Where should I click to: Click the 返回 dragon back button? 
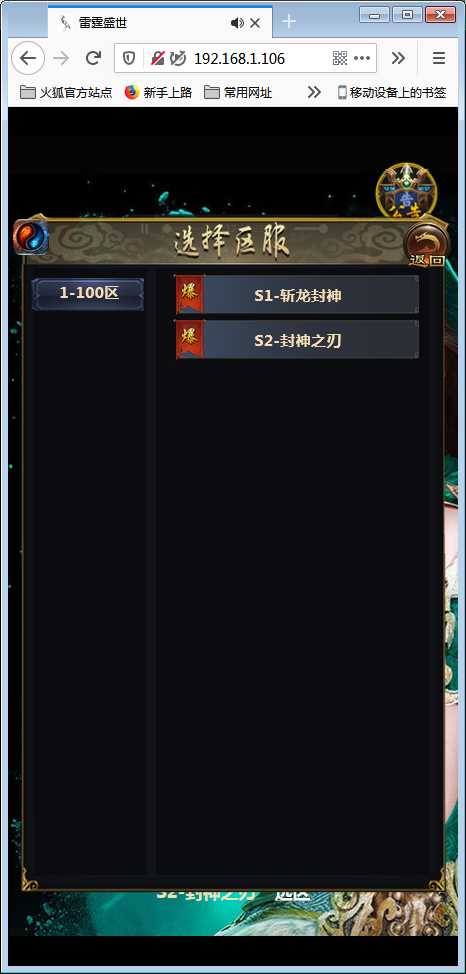[427, 244]
